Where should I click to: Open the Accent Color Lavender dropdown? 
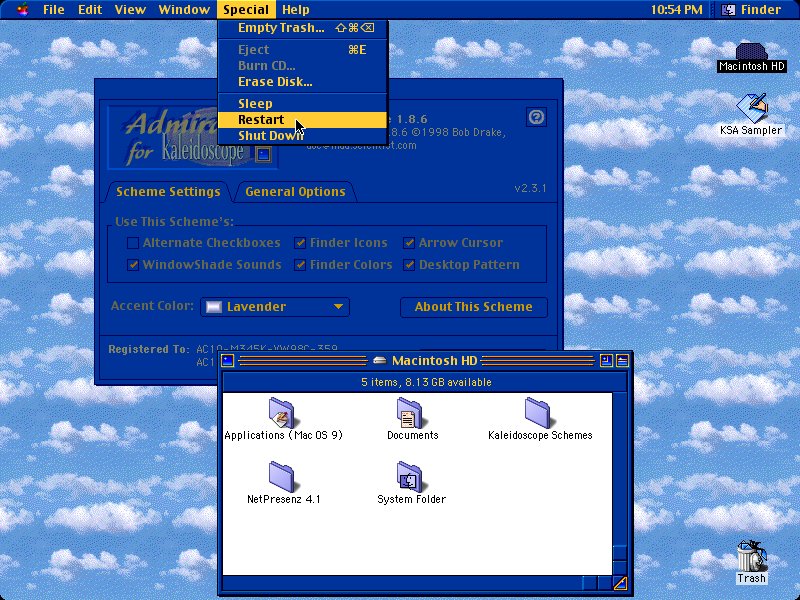click(275, 307)
